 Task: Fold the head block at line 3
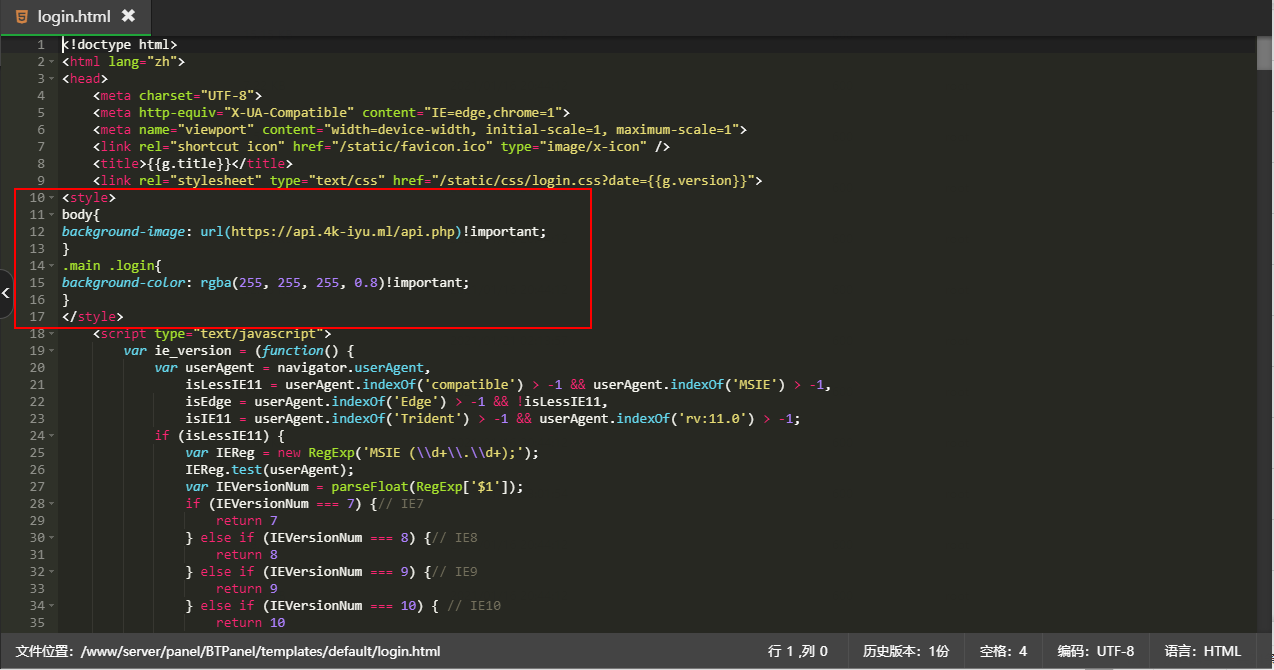tap(52, 79)
